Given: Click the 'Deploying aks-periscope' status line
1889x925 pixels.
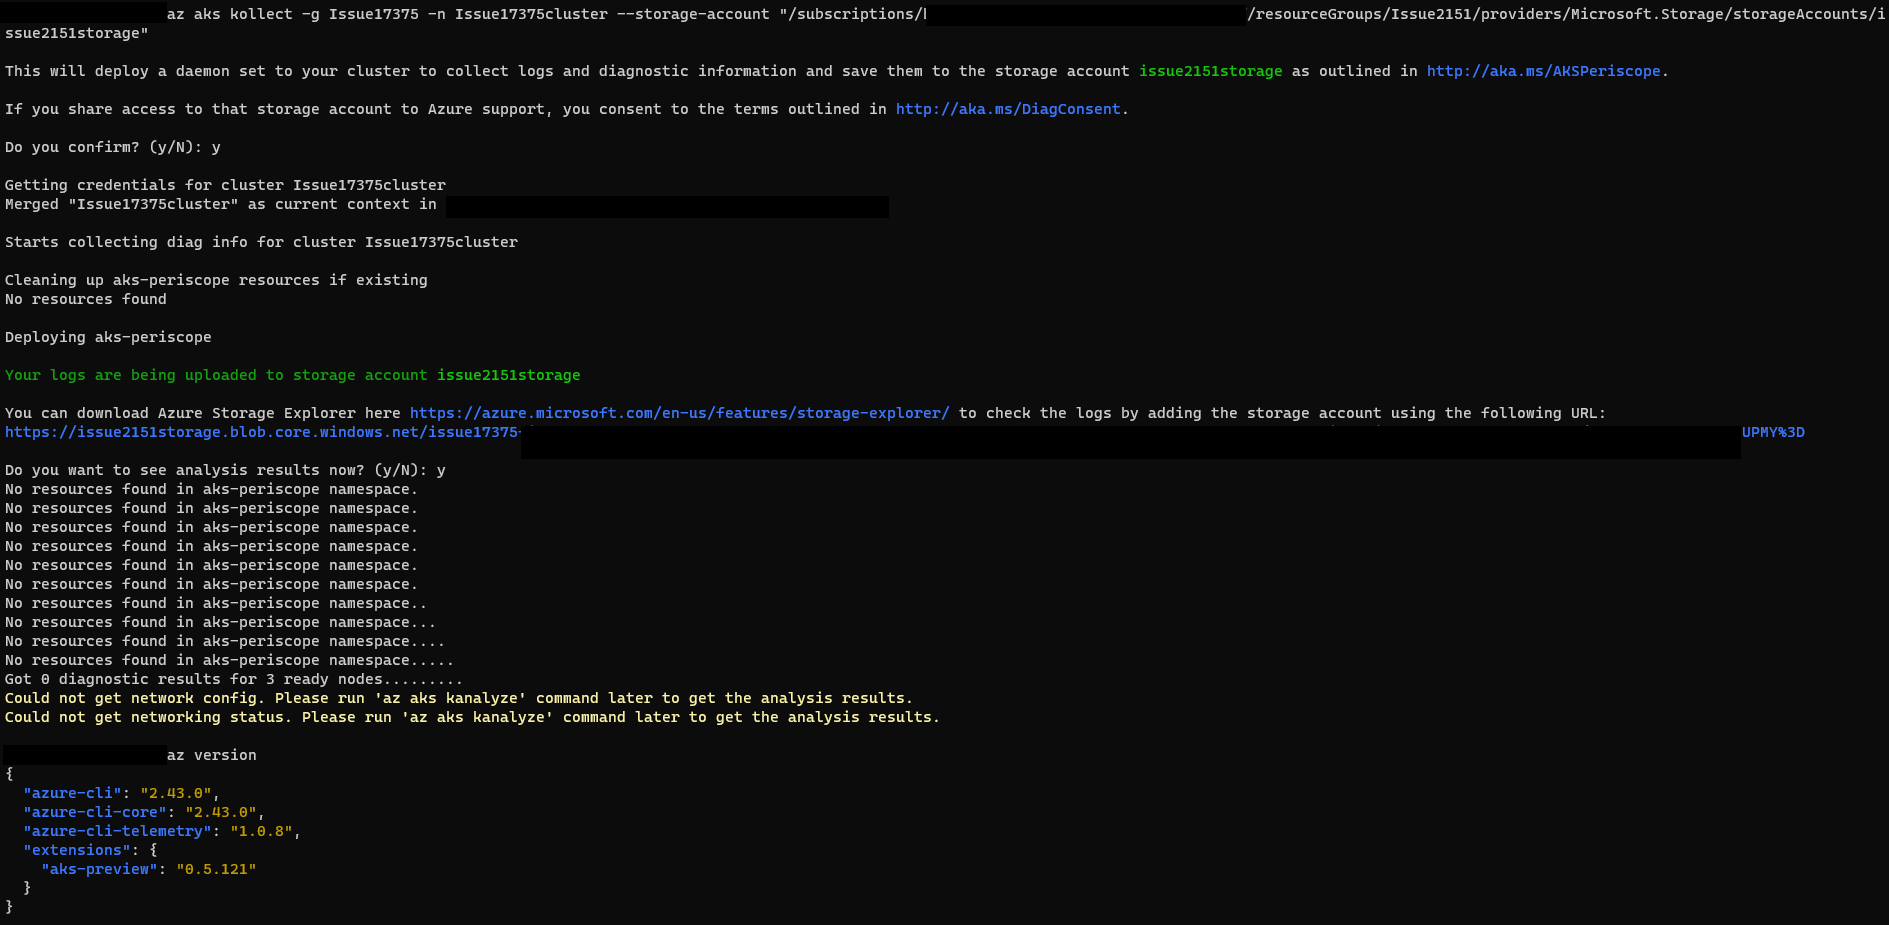Looking at the screenshot, I should [108, 337].
